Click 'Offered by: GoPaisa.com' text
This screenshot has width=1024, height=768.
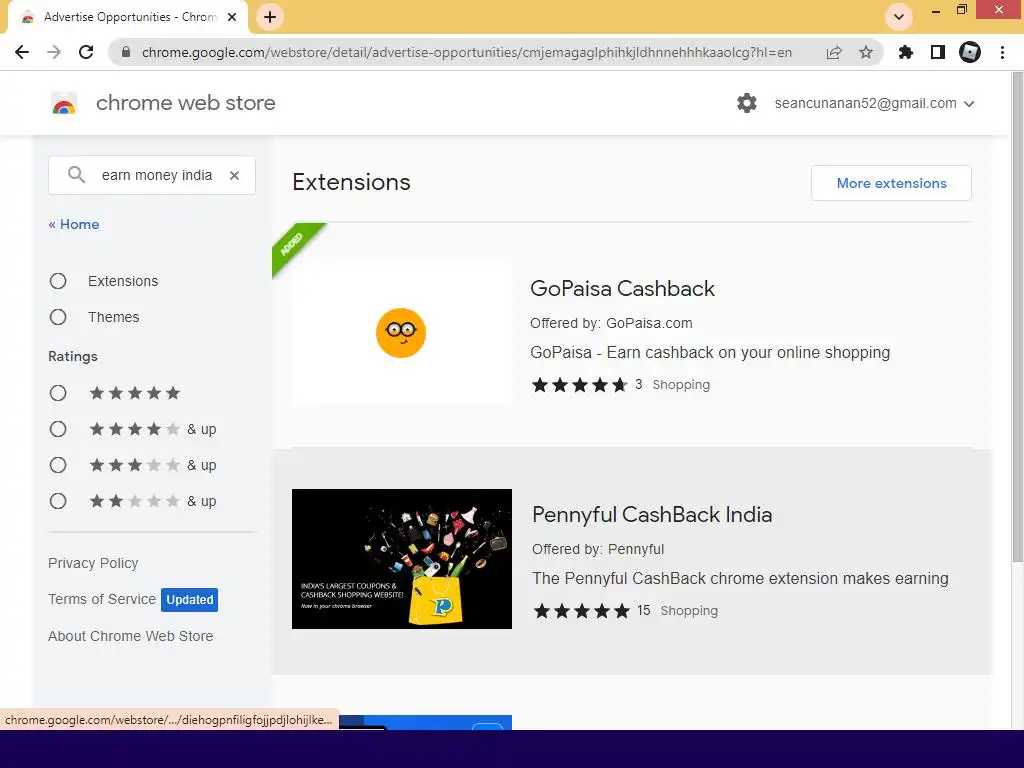pyautogui.click(x=611, y=323)
